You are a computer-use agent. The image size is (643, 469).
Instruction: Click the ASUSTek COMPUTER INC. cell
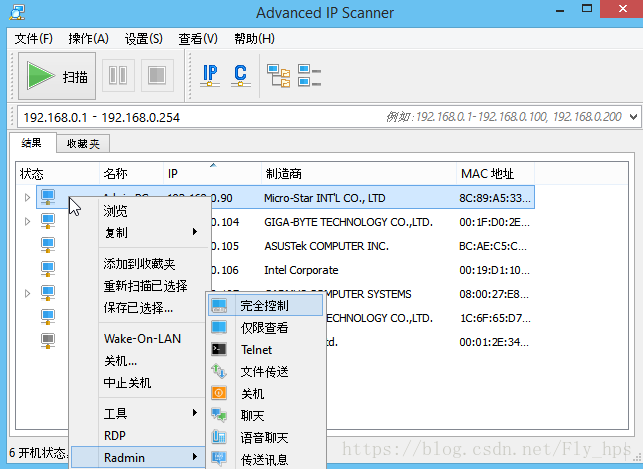(326, 246)
